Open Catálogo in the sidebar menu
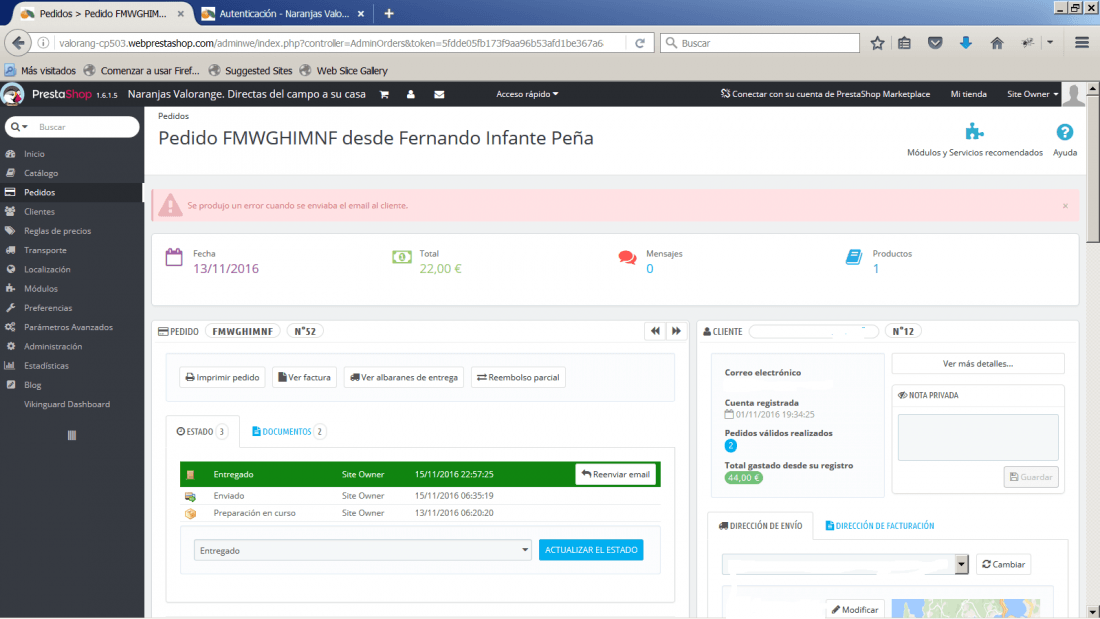This screenshot has height=619, width=1100. click(72, 173)
